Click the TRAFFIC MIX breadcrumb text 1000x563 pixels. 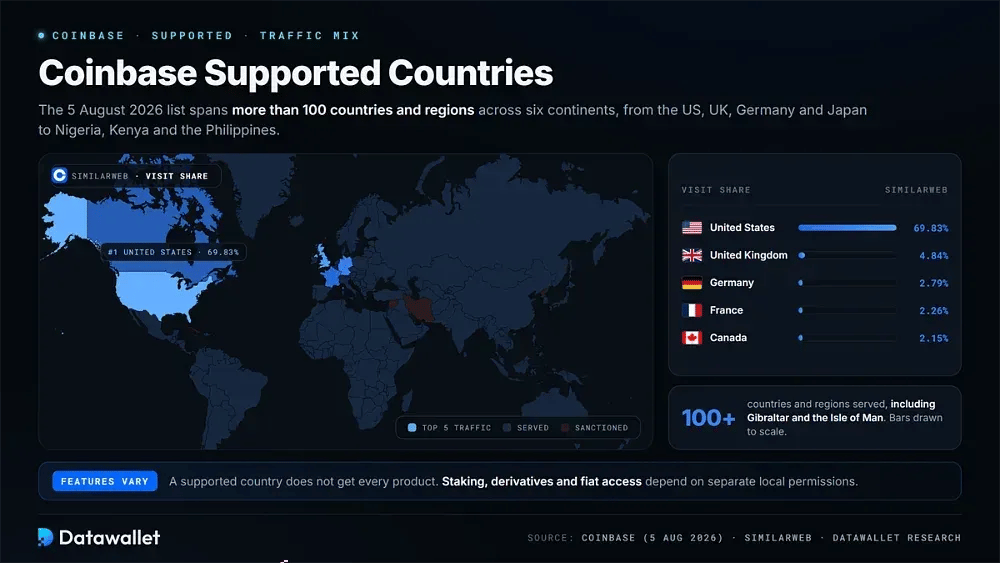(x=309, y=36)
